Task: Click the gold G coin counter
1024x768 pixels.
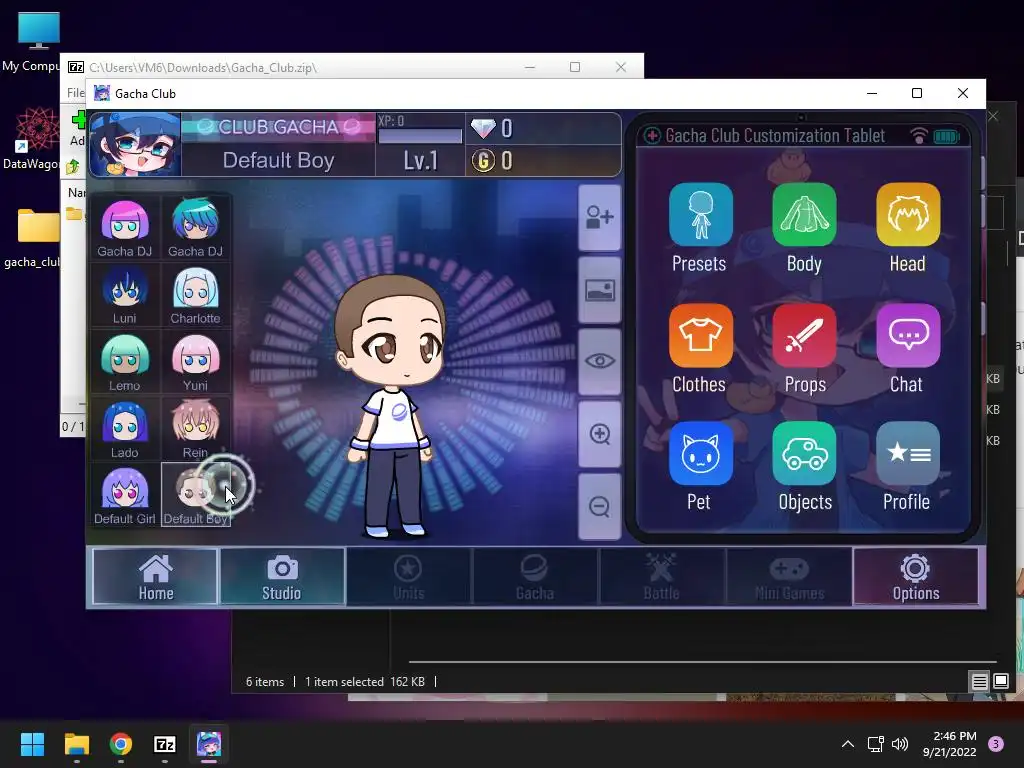Action: (543, 161)
